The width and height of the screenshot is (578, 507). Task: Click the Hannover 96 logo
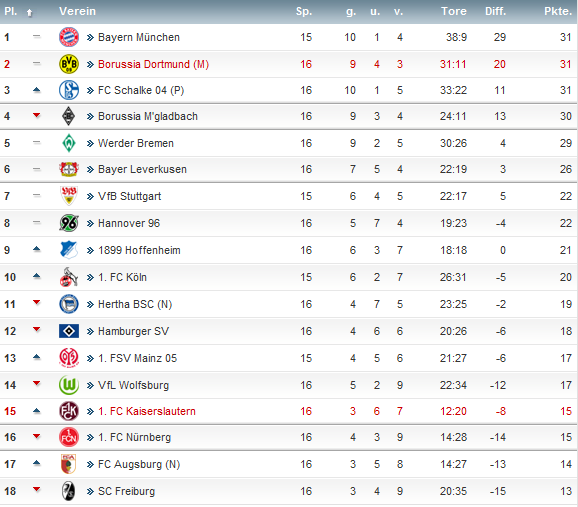[x=69, y=223]
